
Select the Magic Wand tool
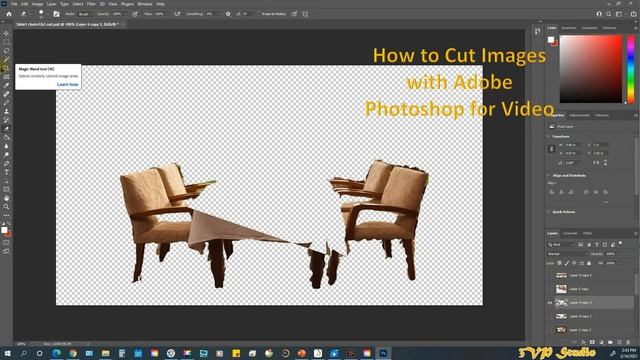click(6, 60)
